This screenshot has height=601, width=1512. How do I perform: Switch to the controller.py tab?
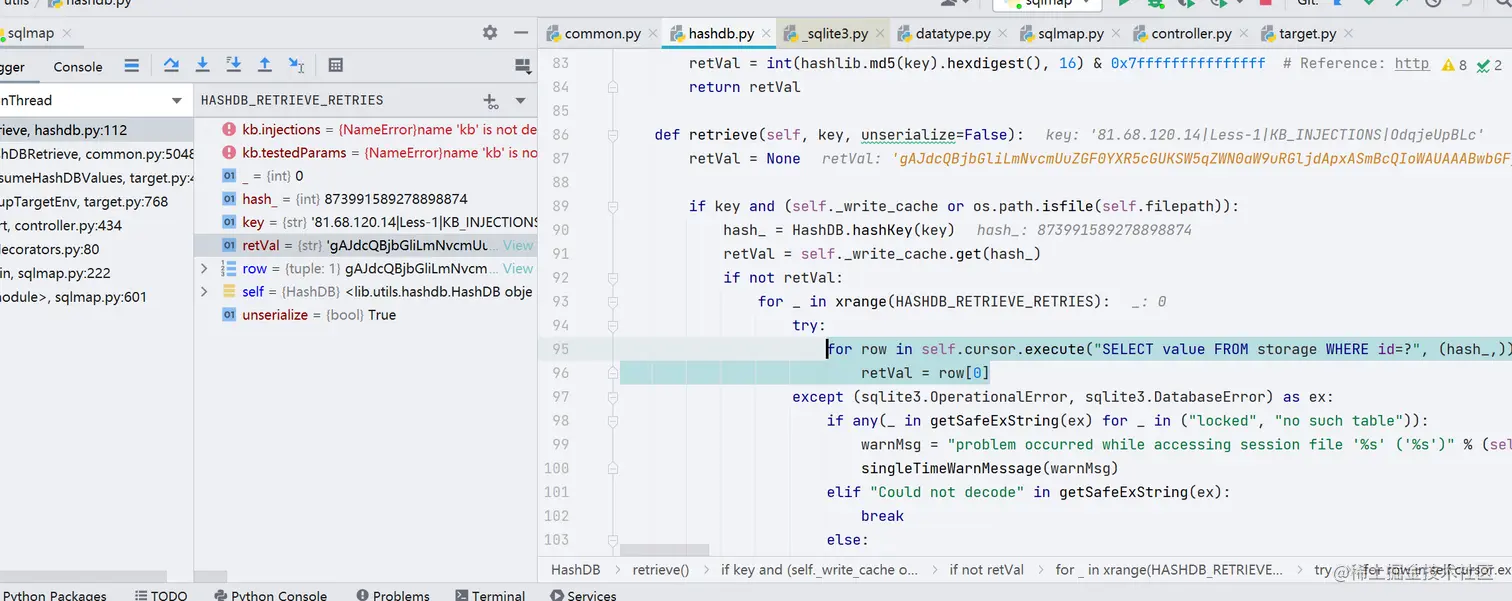[1191, 33]
